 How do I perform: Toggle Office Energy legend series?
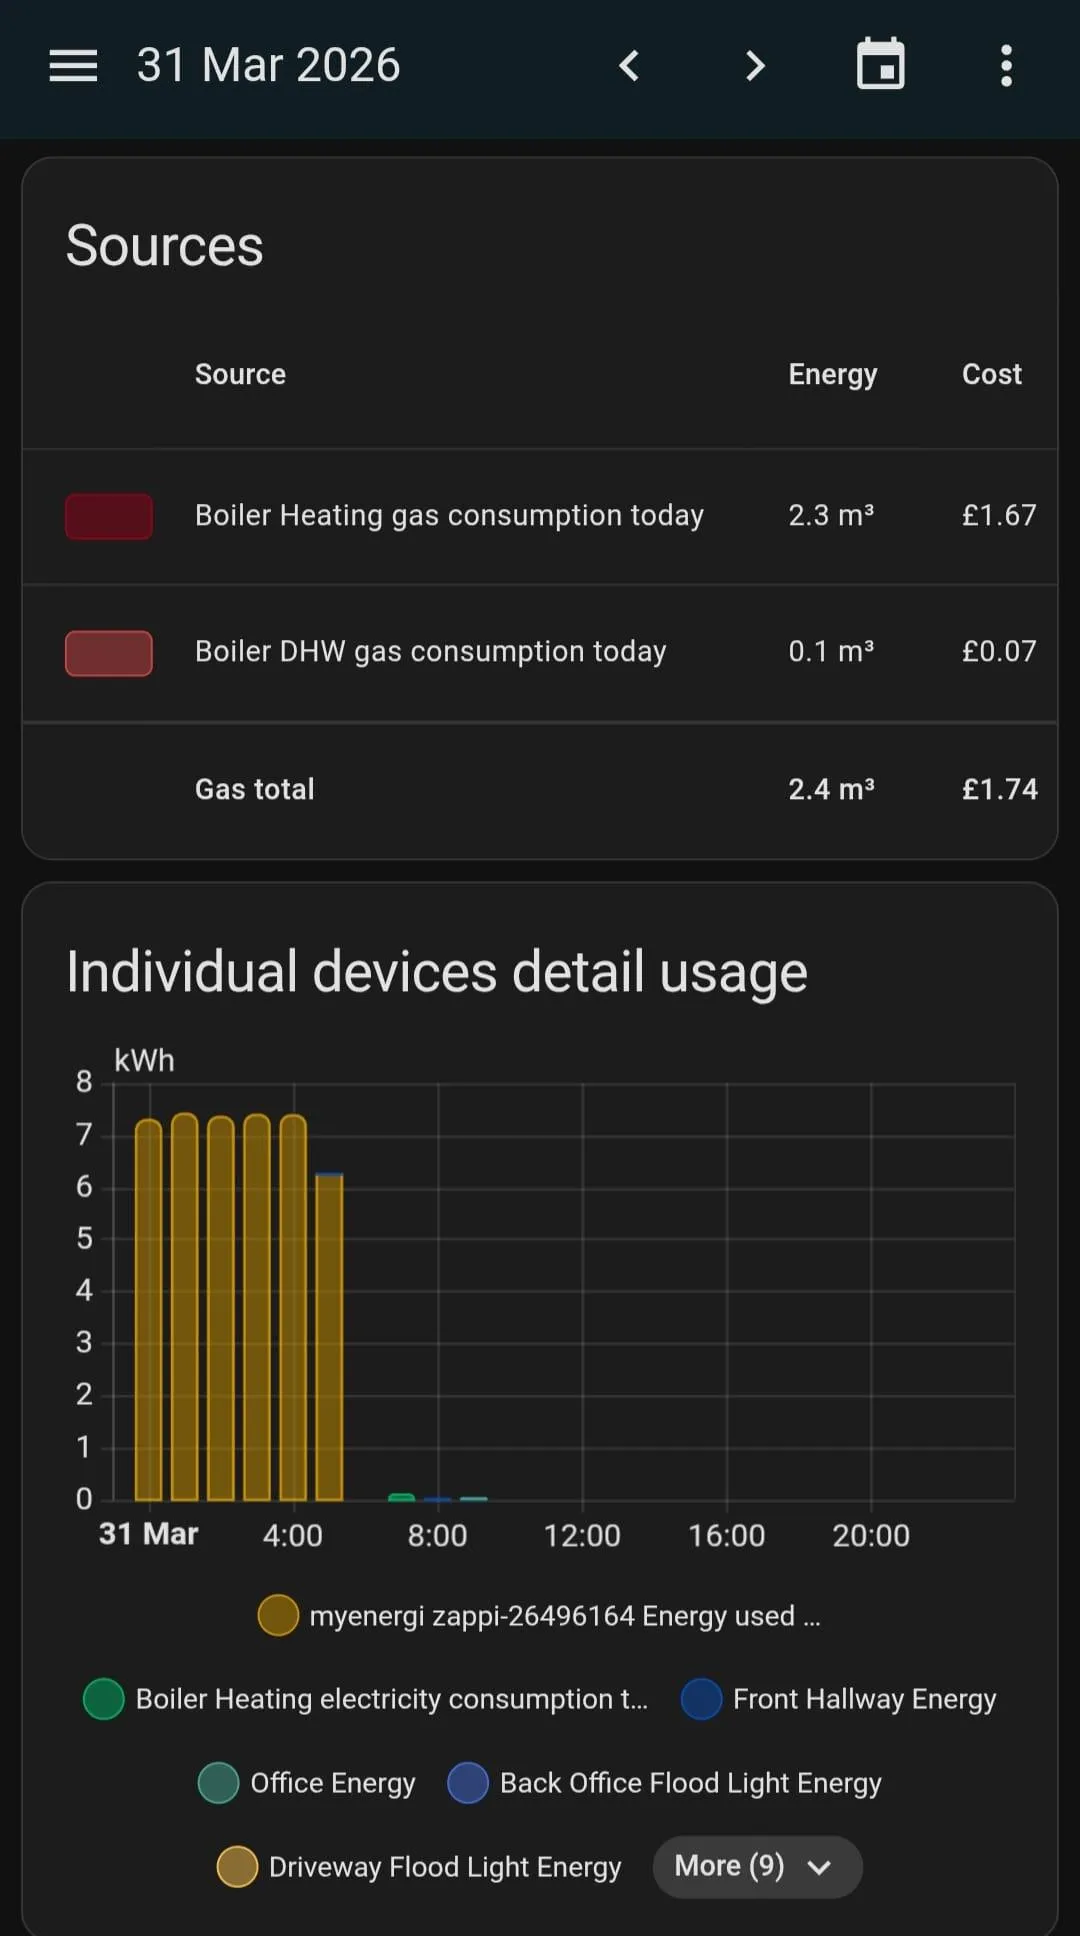[307, 1783]
